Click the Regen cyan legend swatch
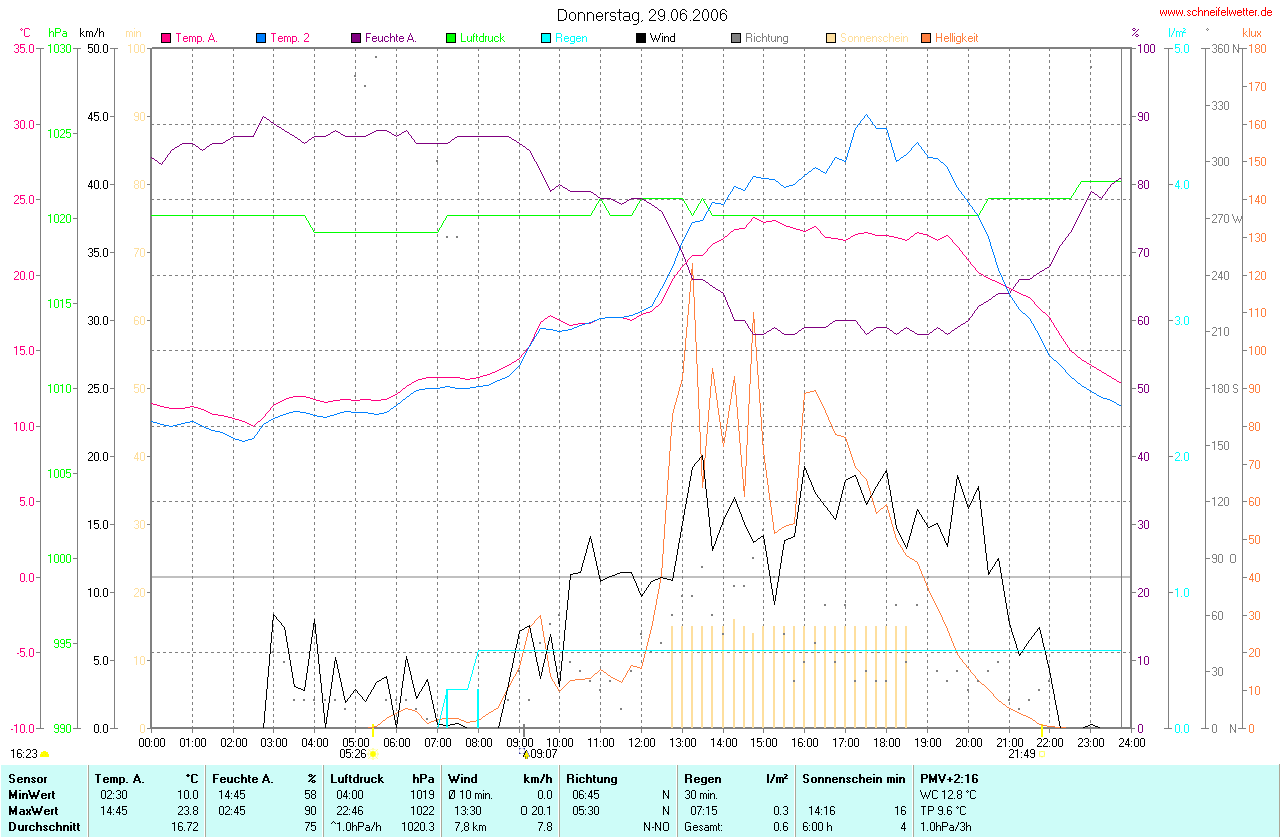 click(x=546, y=38)
